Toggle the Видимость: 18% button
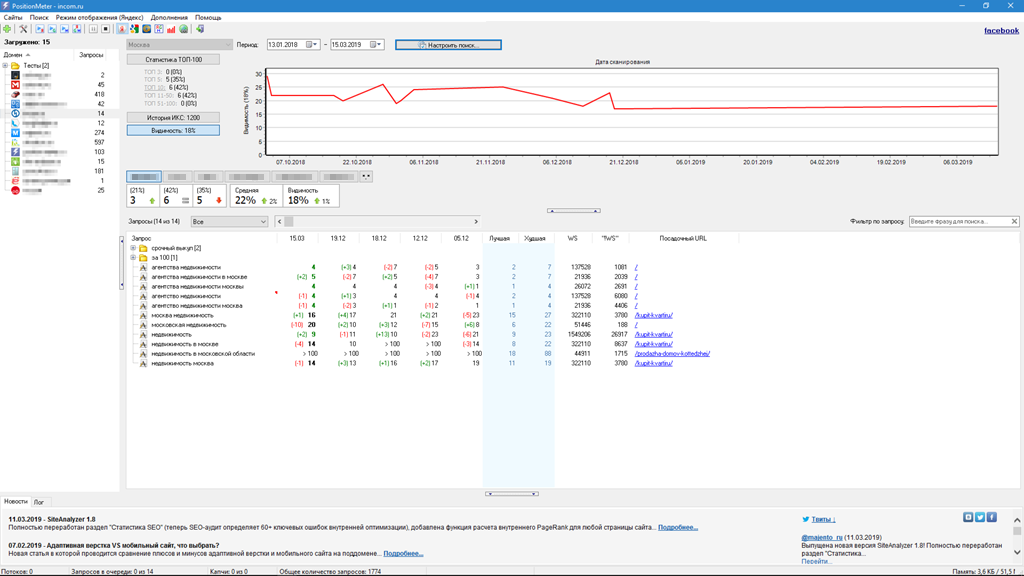1024x576 pixels. [173, 130]
